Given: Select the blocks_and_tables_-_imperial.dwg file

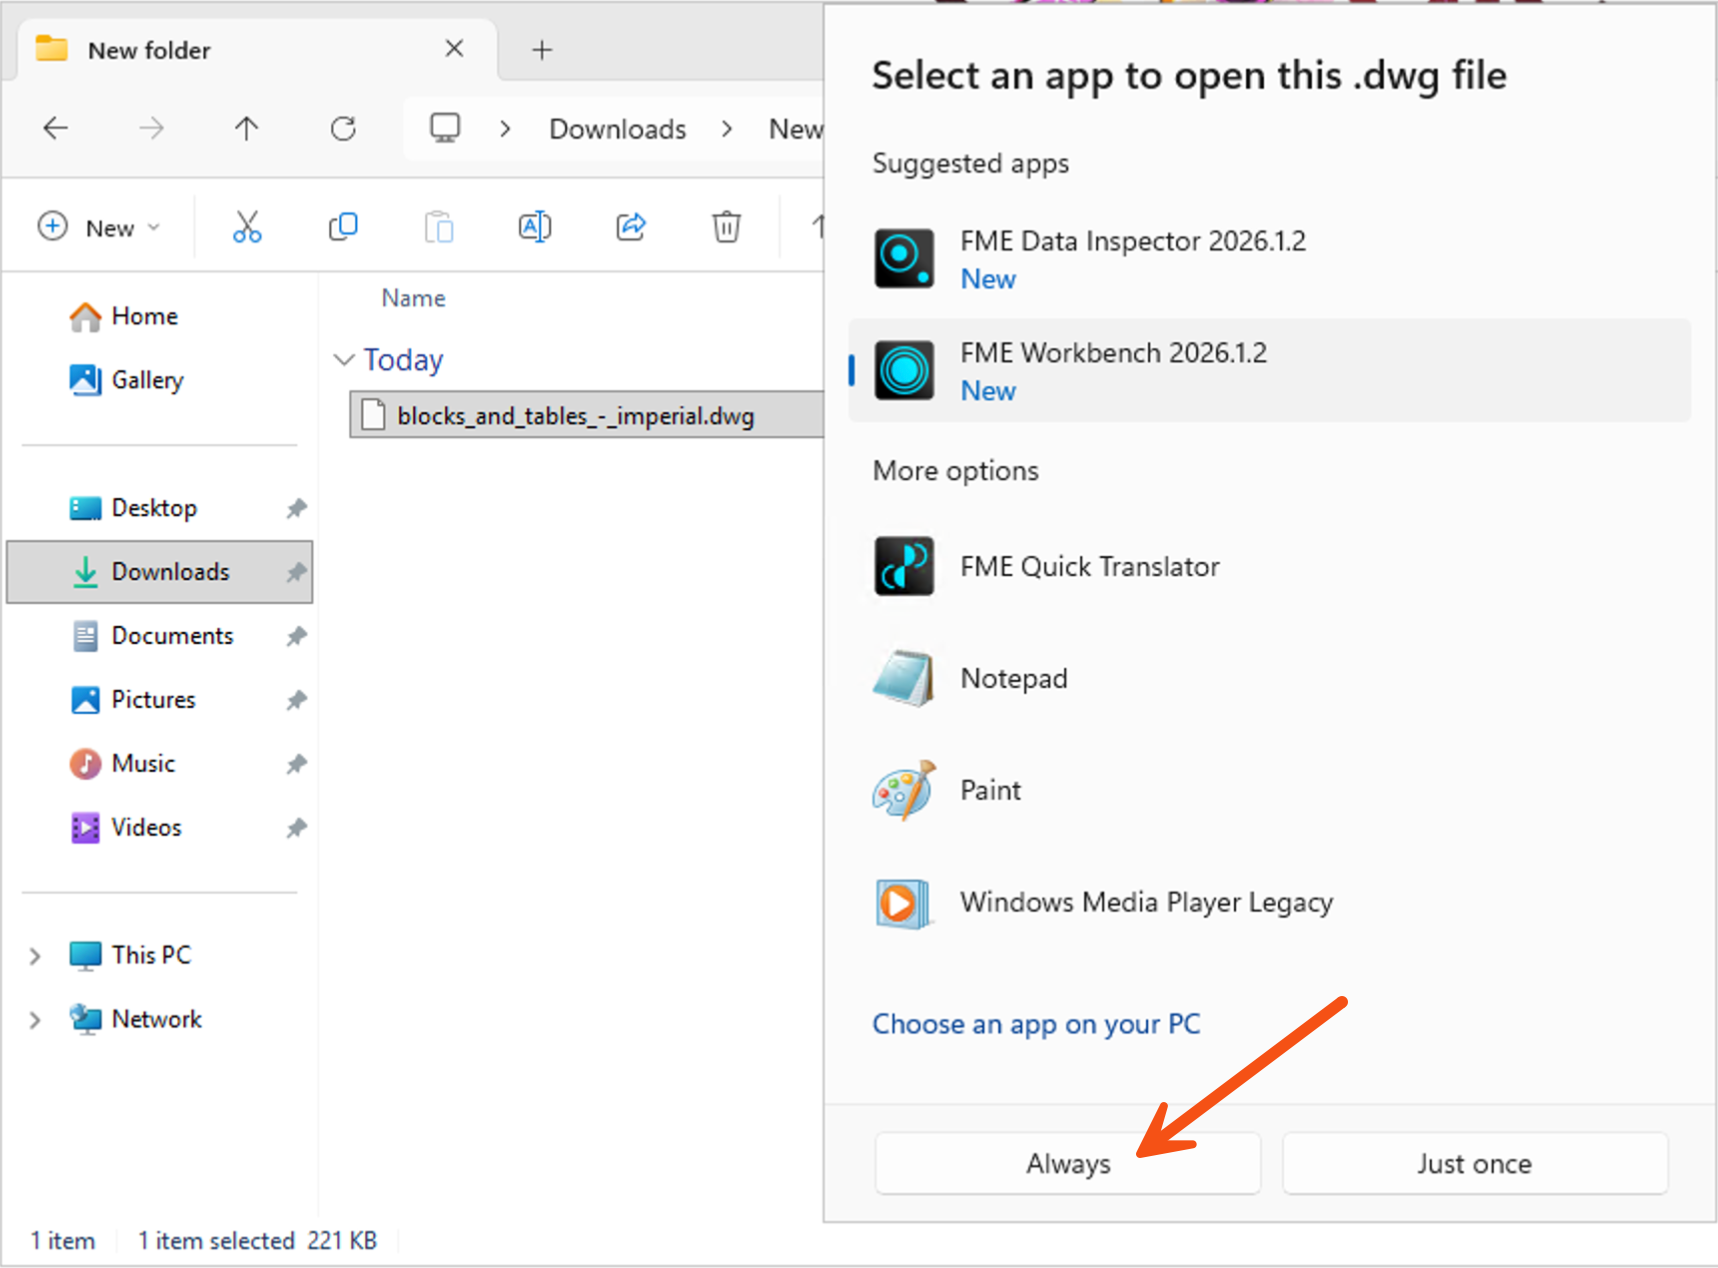Looking at the screenshot, I should click(586, 415).
